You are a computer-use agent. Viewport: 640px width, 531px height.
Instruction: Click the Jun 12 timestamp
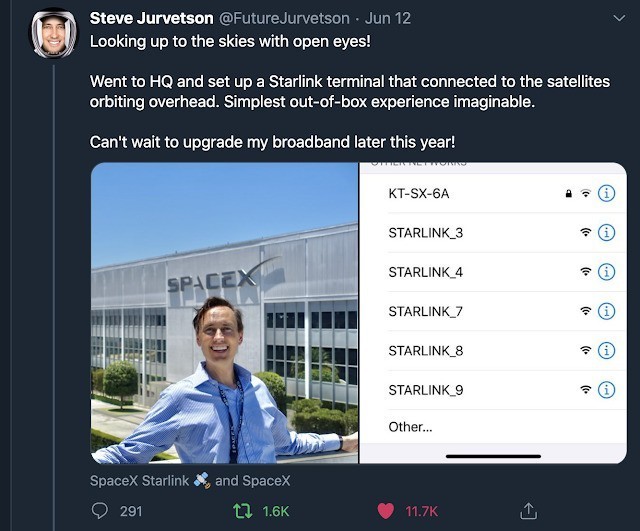click(388, 18)
